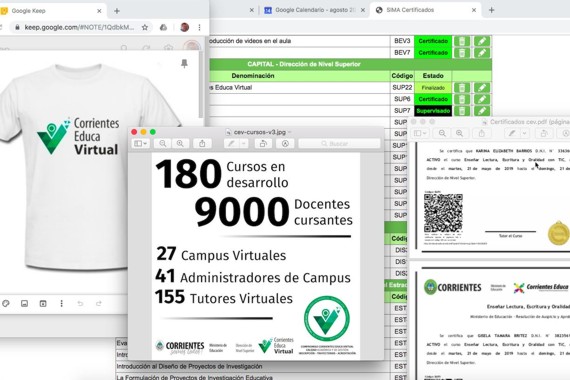Rotate page in Certificados cev.pdf window
Image resolution: width=570 pixels, height=380 pixels.
point(544,133)
